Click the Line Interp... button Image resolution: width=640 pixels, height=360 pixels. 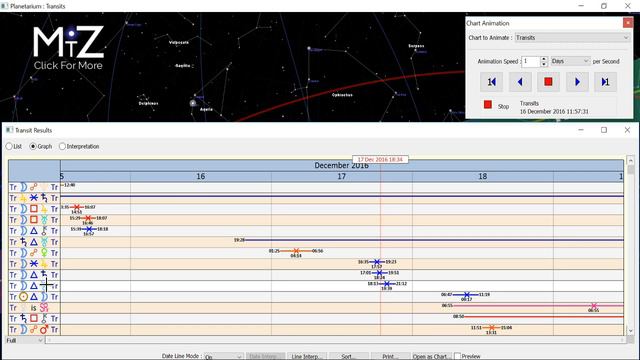(307, 356)
